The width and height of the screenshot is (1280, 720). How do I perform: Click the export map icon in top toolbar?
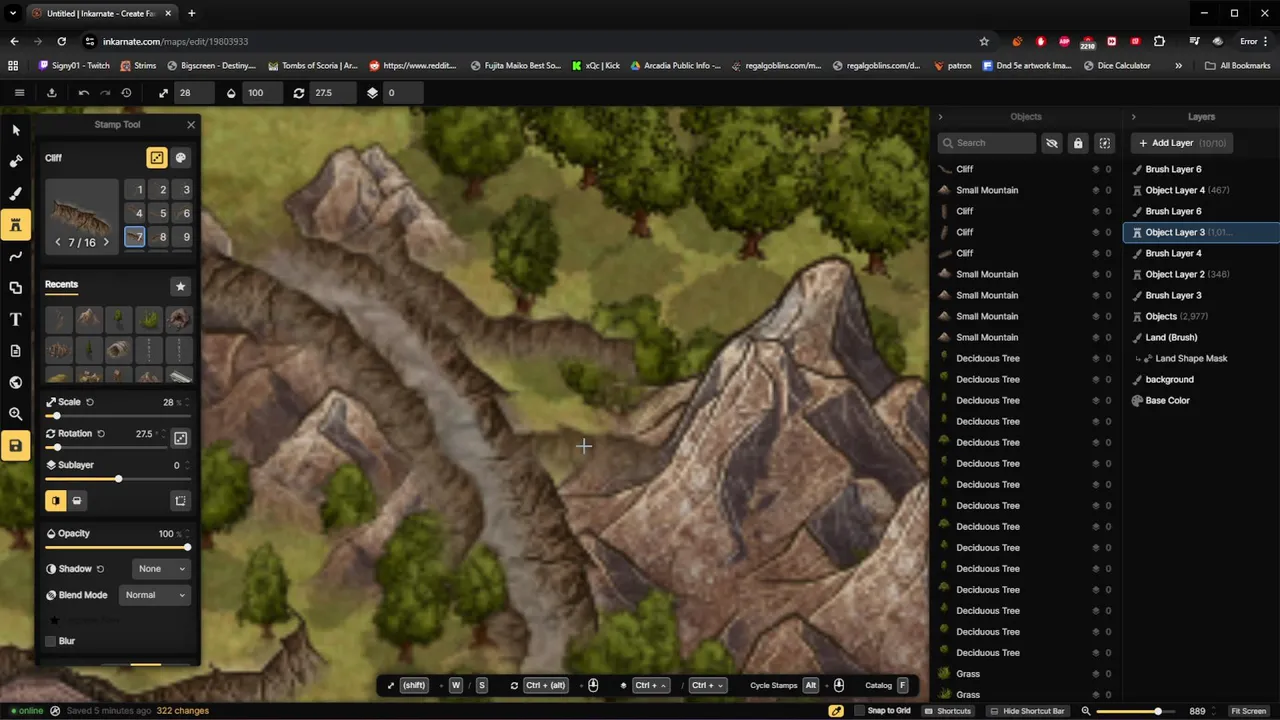pos(52,92)
